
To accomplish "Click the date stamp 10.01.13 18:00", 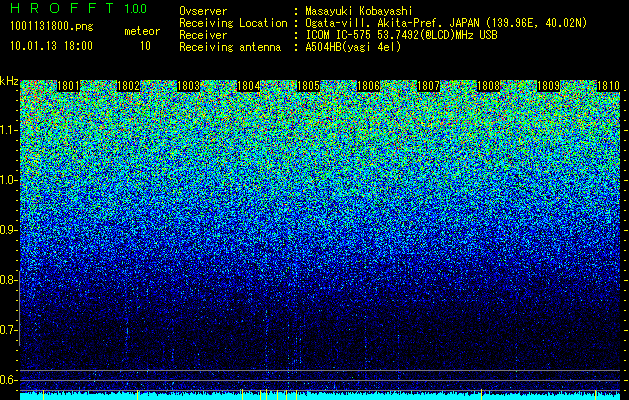I will [51, 46].
